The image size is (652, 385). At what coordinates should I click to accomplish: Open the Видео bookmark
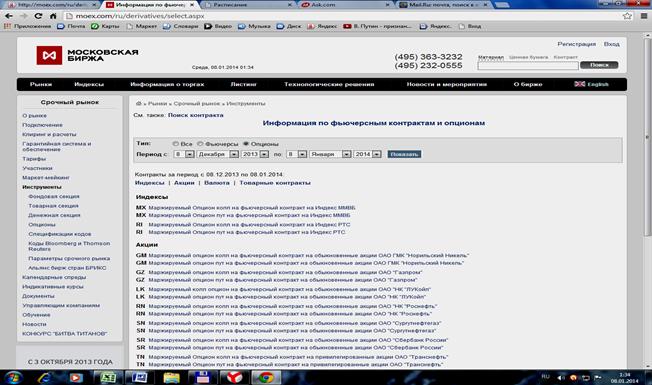point(218,26)
